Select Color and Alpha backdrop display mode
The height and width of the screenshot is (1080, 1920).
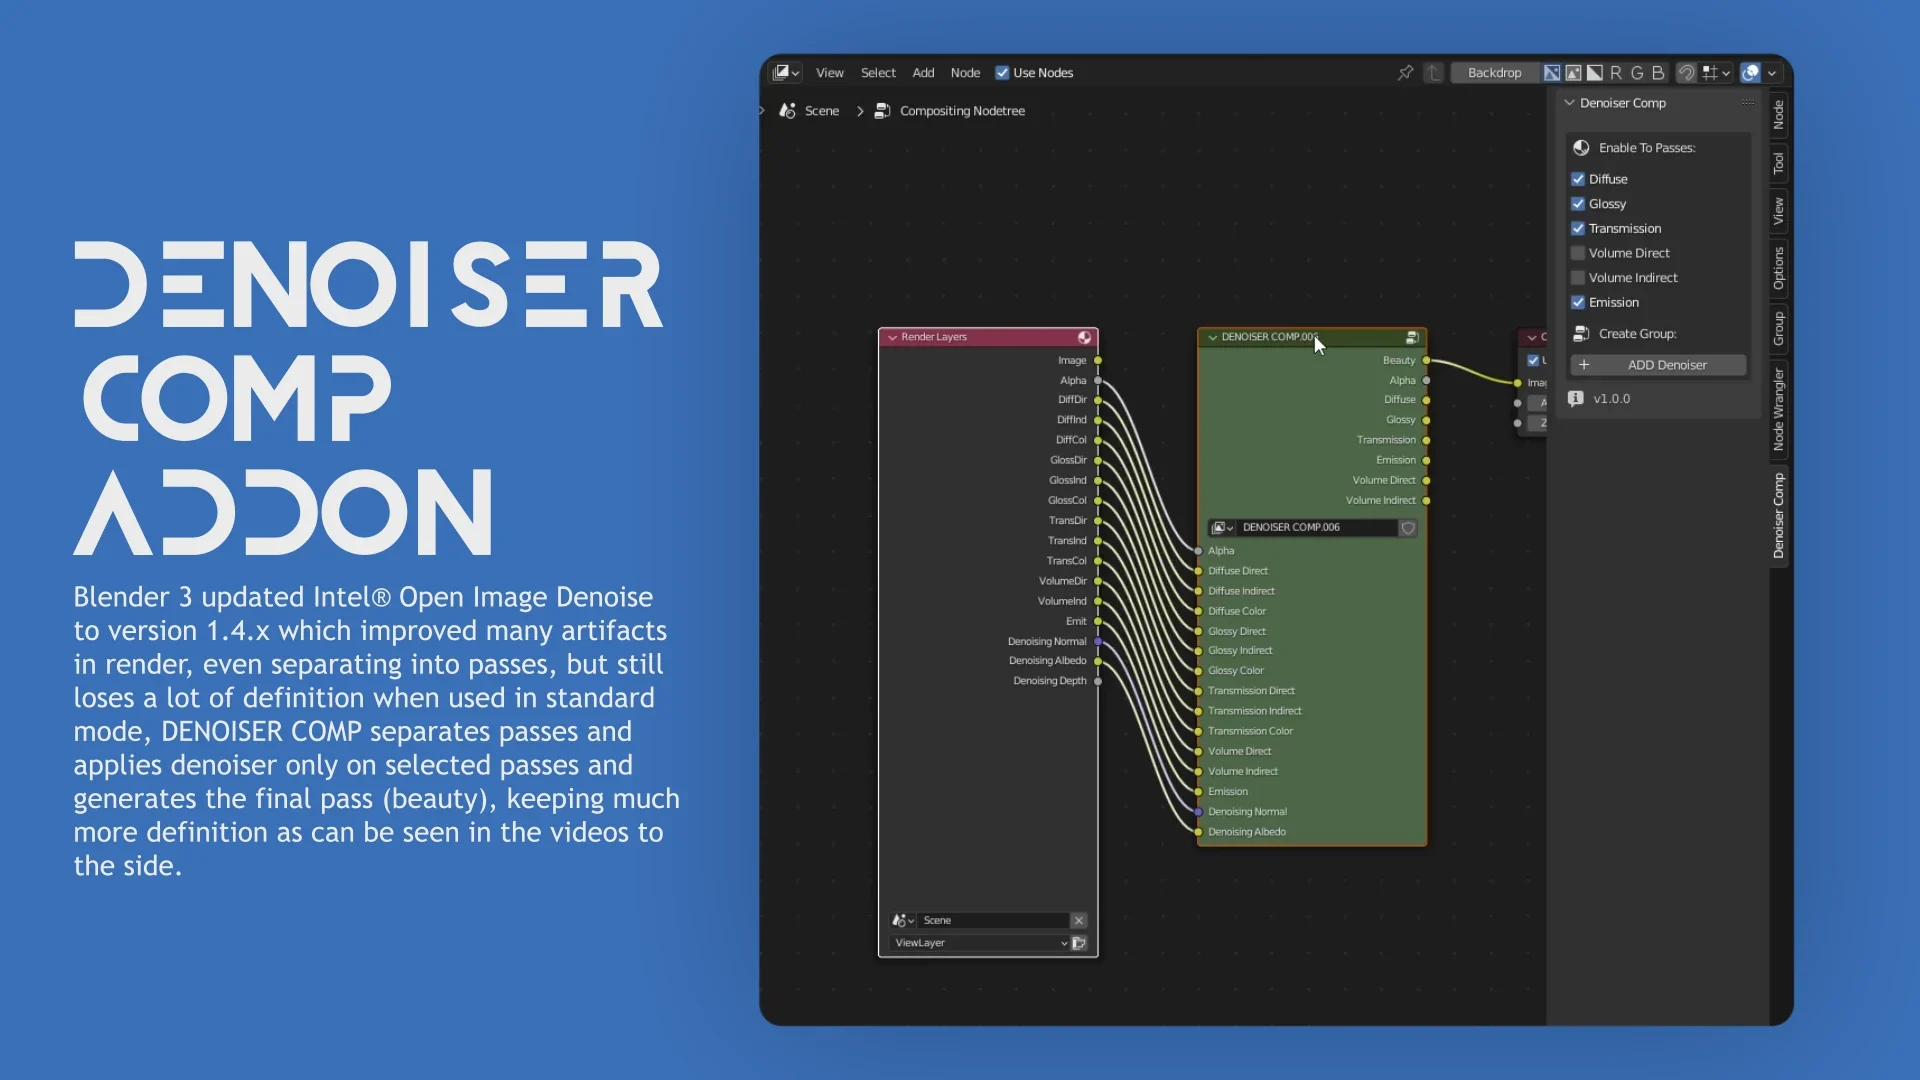pyautogui.click(x=1553, y=72)
